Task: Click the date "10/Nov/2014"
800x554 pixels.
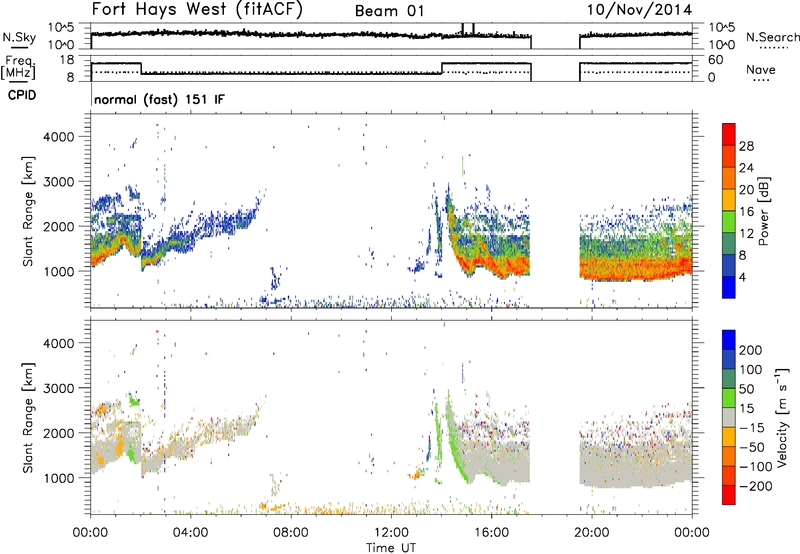Action: click(x=639, y=10)
